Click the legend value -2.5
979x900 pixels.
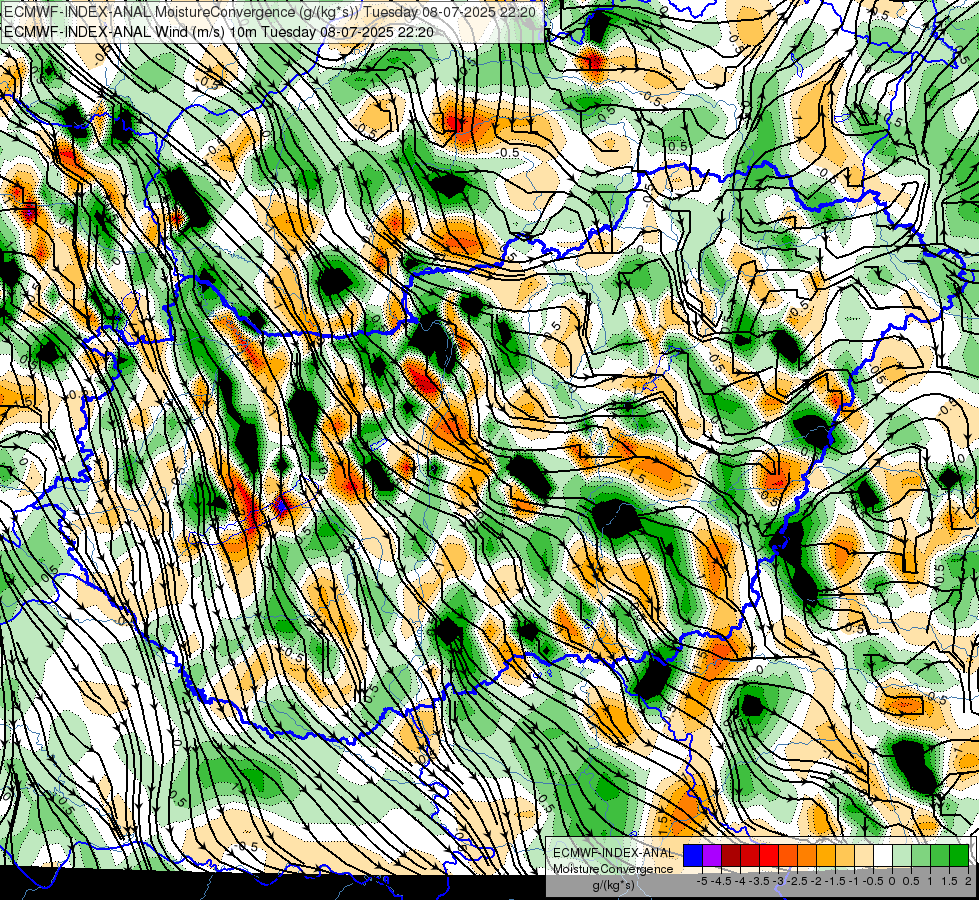point(797,881)
